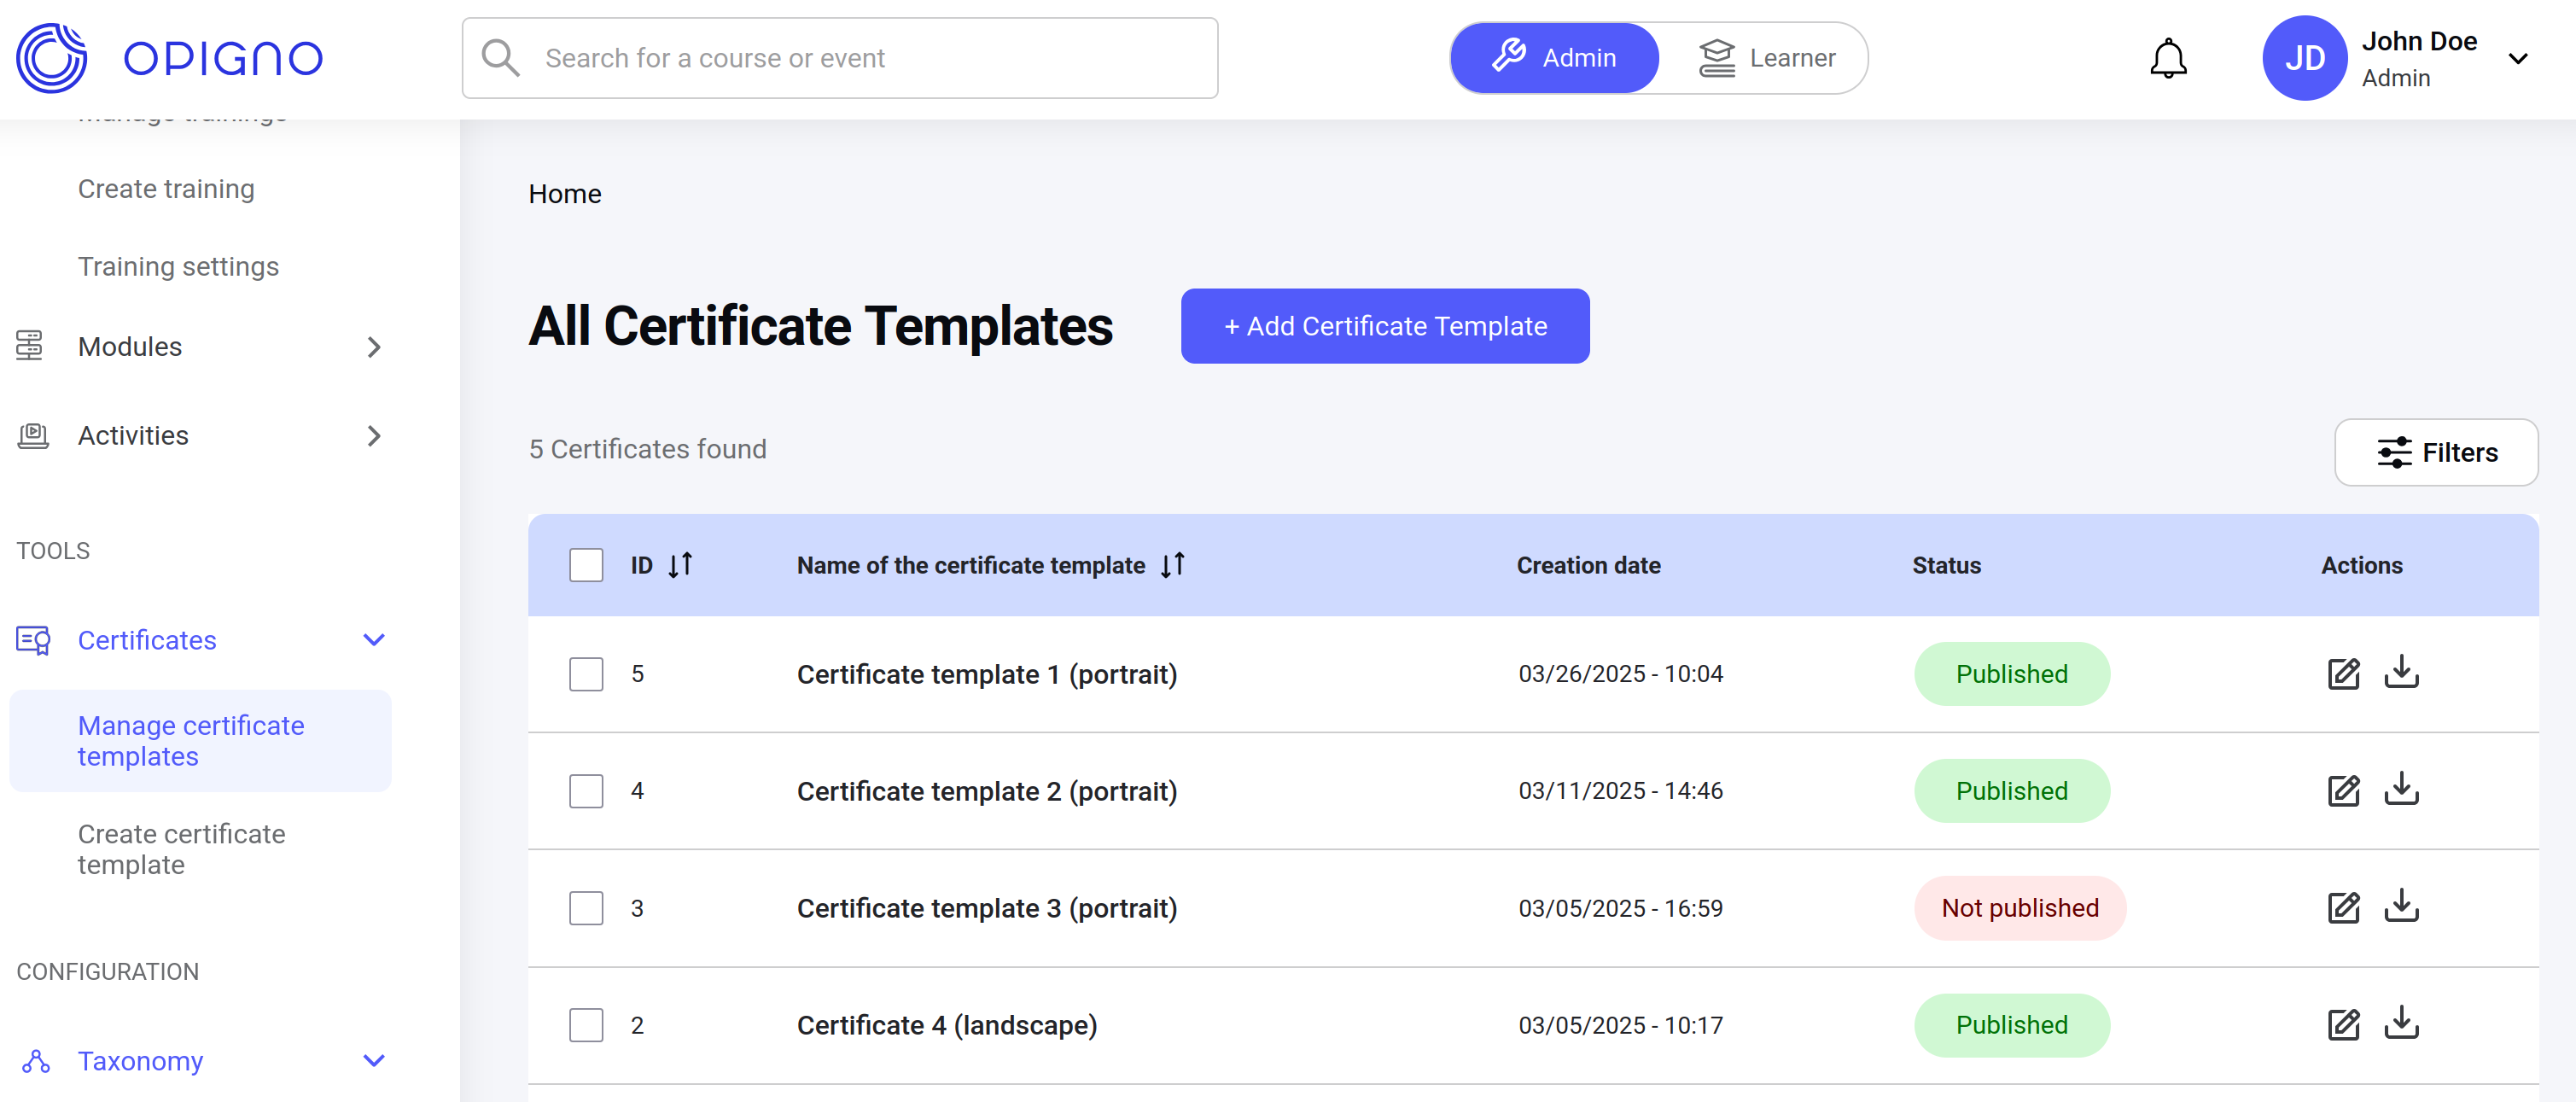The height and width of the screenshot is (1102, 2576).
Task: Click the Opigno logo
Action: [169, 58]
